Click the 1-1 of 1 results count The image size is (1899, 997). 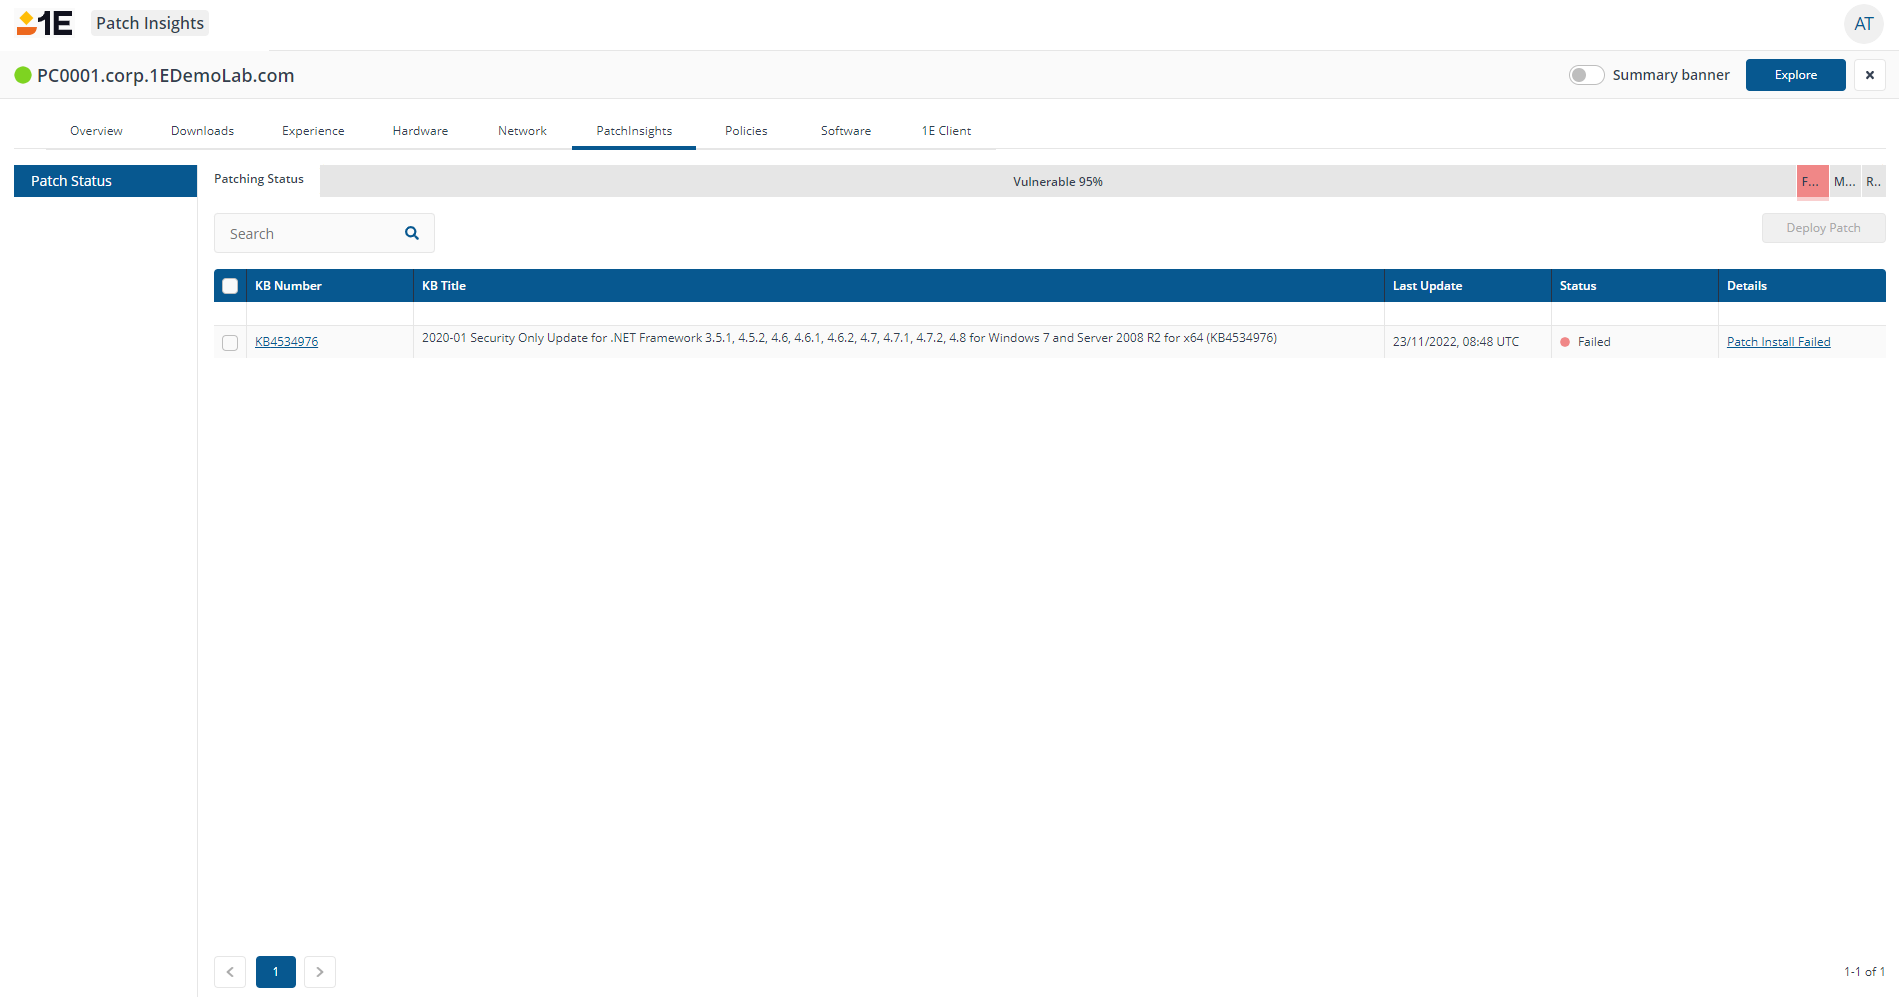(1865, 972)
